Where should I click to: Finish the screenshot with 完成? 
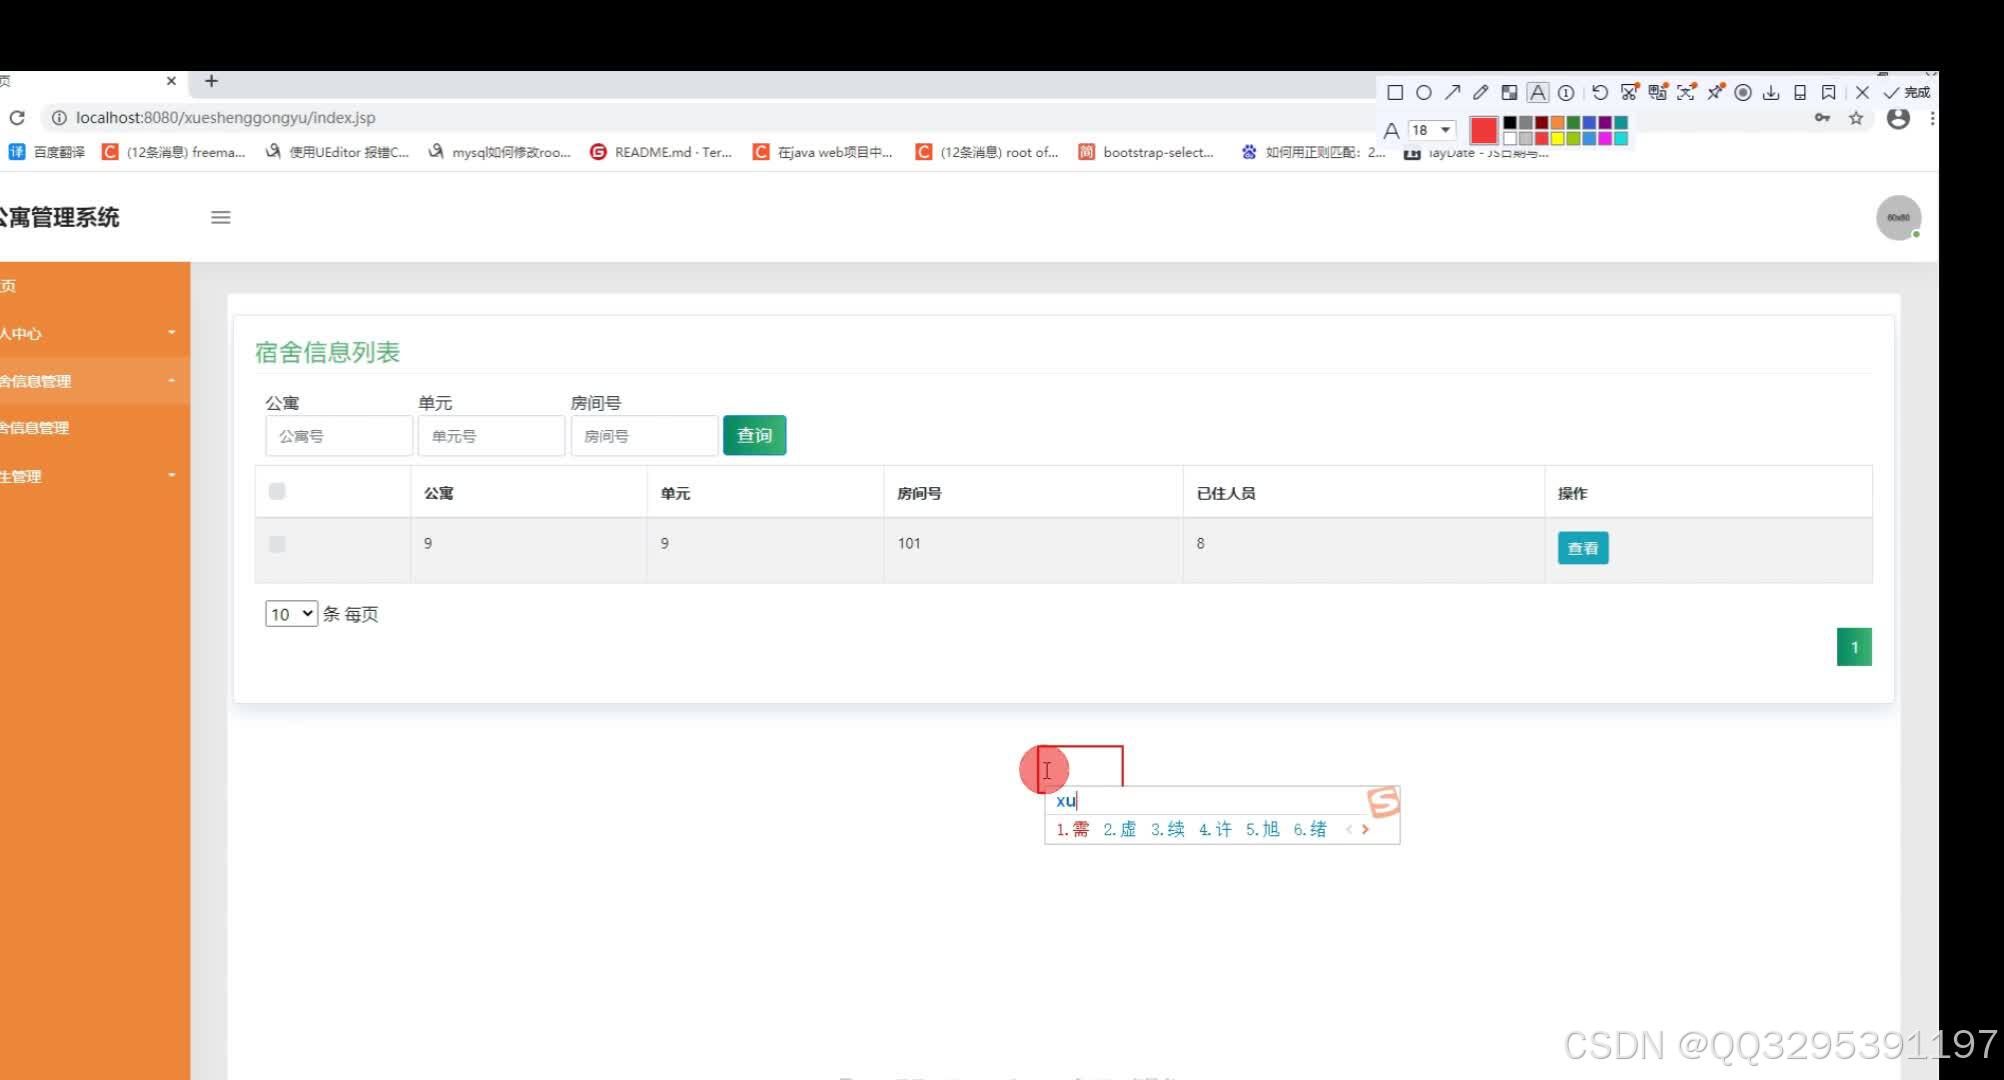click(x=1906, y=92)
